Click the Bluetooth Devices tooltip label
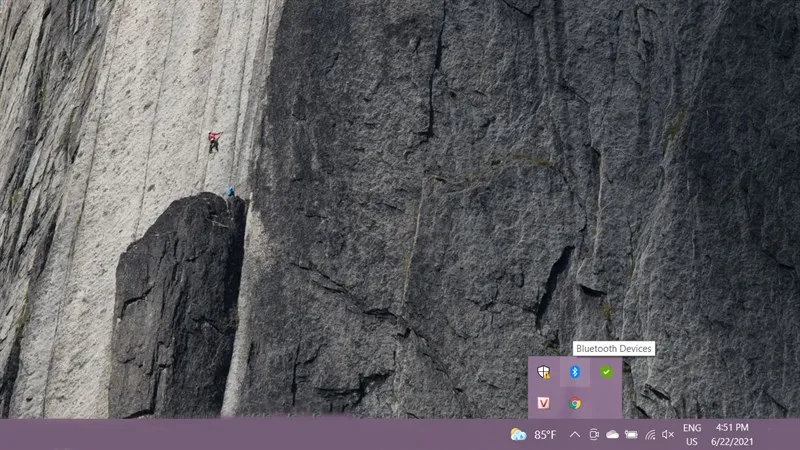This screenshot has width=800, height=450. pyautogui.click(x=614, y=349)
